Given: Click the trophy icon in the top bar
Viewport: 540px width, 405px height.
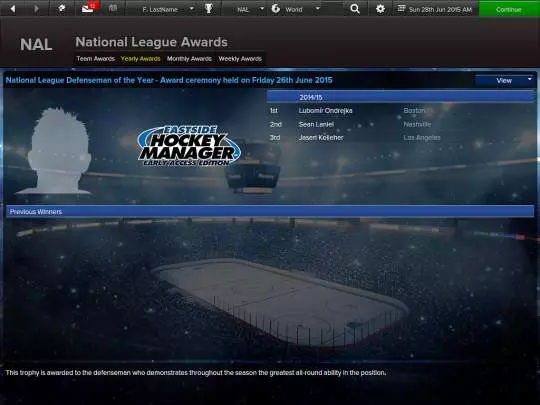Looking at the screenshot, I should (x=209, y=9).
